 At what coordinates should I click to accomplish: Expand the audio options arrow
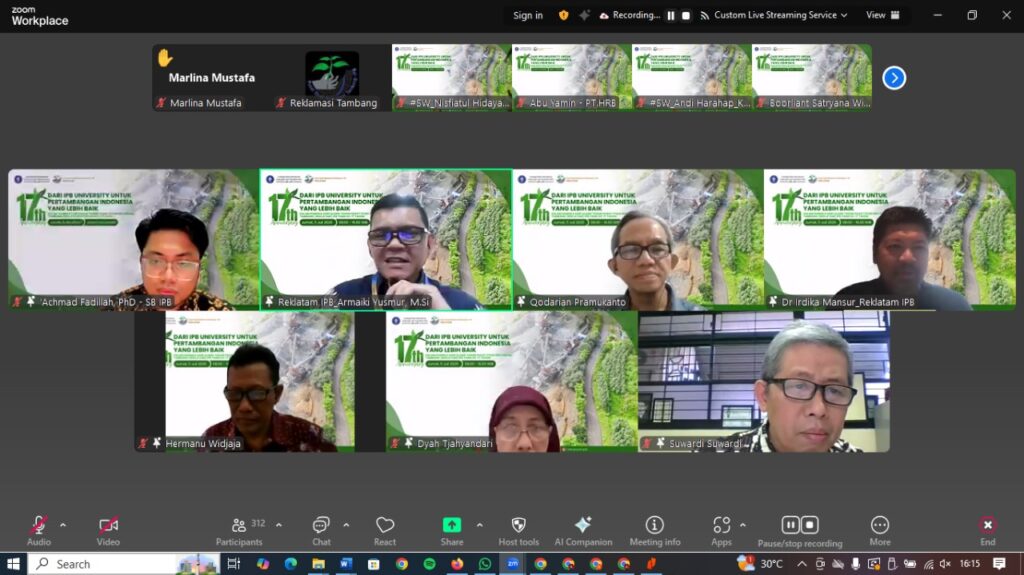click(63, 524)
